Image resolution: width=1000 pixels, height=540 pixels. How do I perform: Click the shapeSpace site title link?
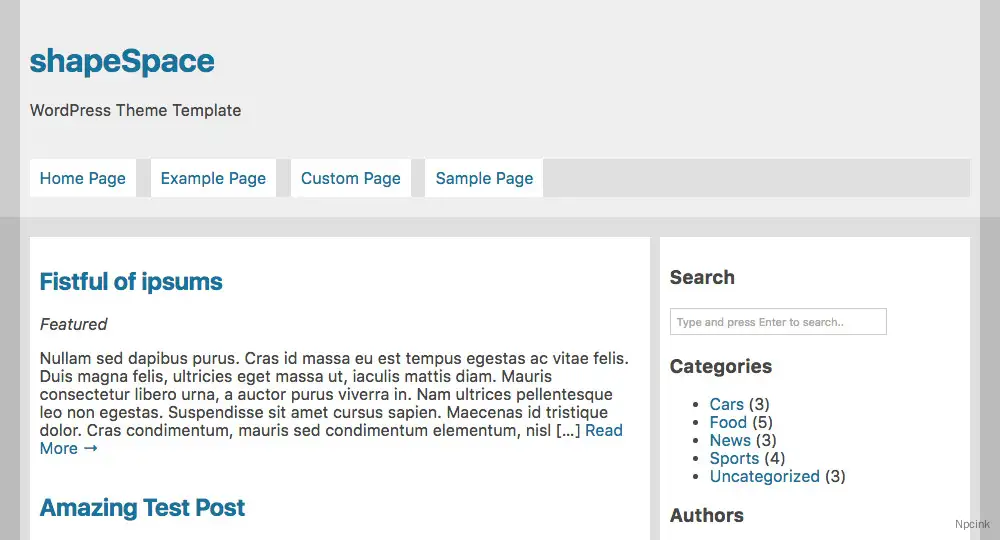[x=122, y=62]
